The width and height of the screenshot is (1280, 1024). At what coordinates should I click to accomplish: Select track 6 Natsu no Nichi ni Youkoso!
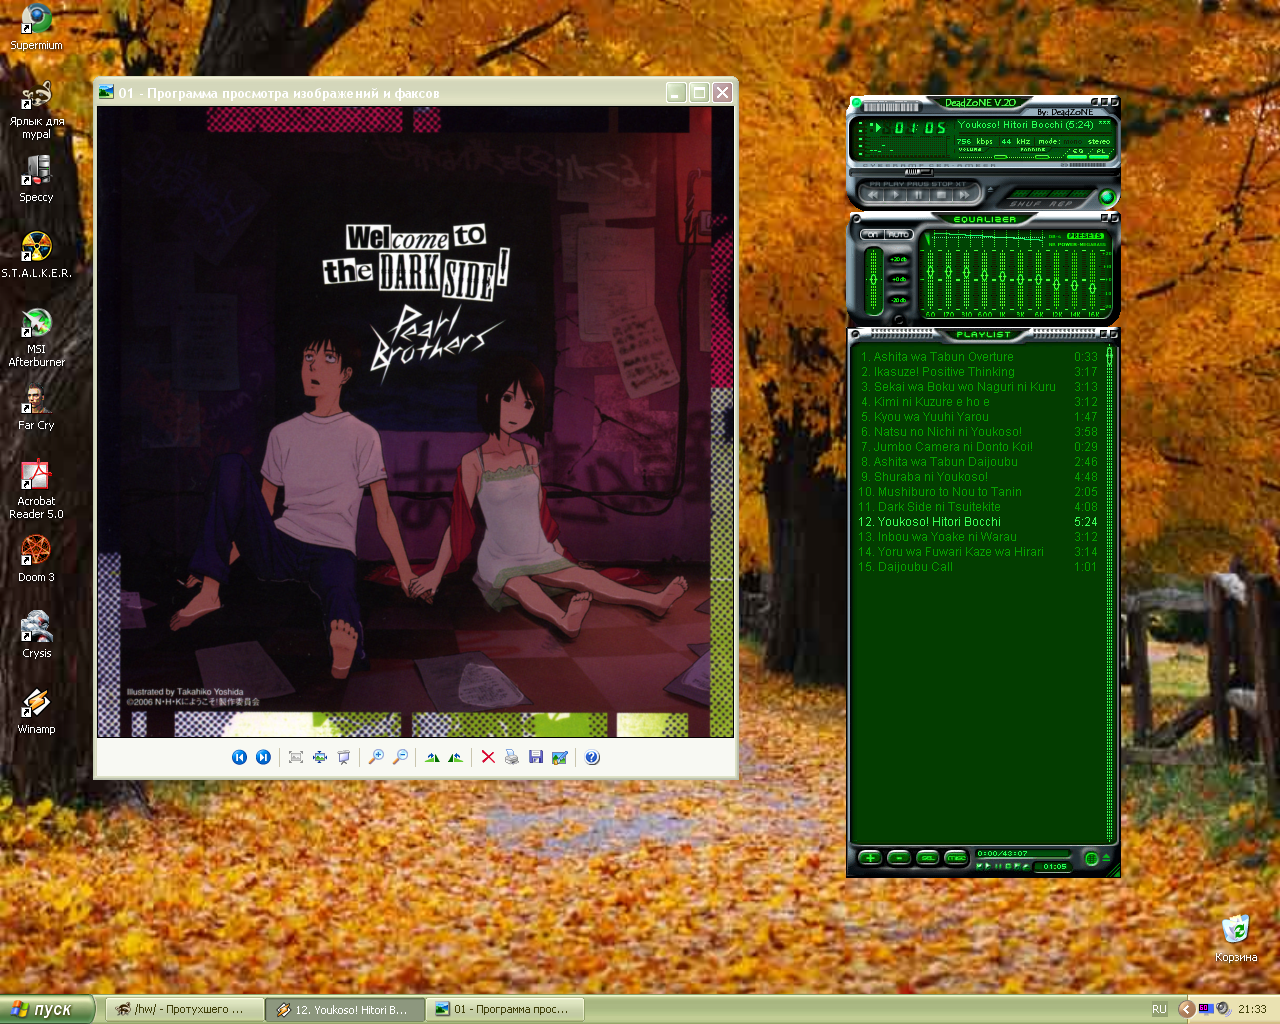(x=978, y=432)
